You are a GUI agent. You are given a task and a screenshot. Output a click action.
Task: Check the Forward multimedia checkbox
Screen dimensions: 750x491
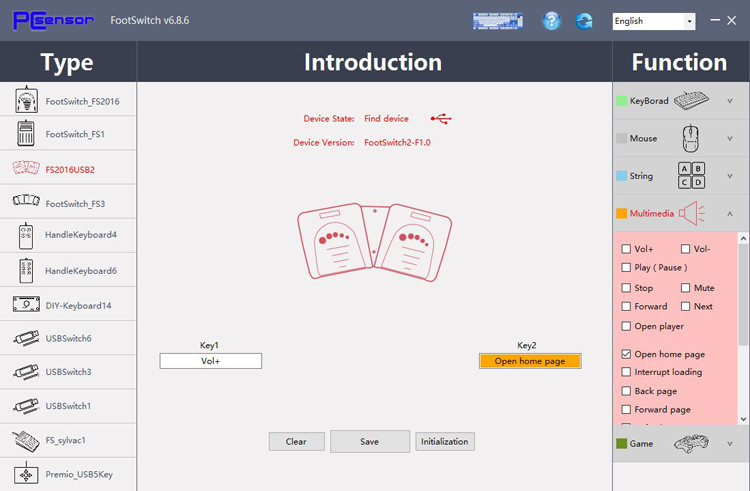coord(626,306)
